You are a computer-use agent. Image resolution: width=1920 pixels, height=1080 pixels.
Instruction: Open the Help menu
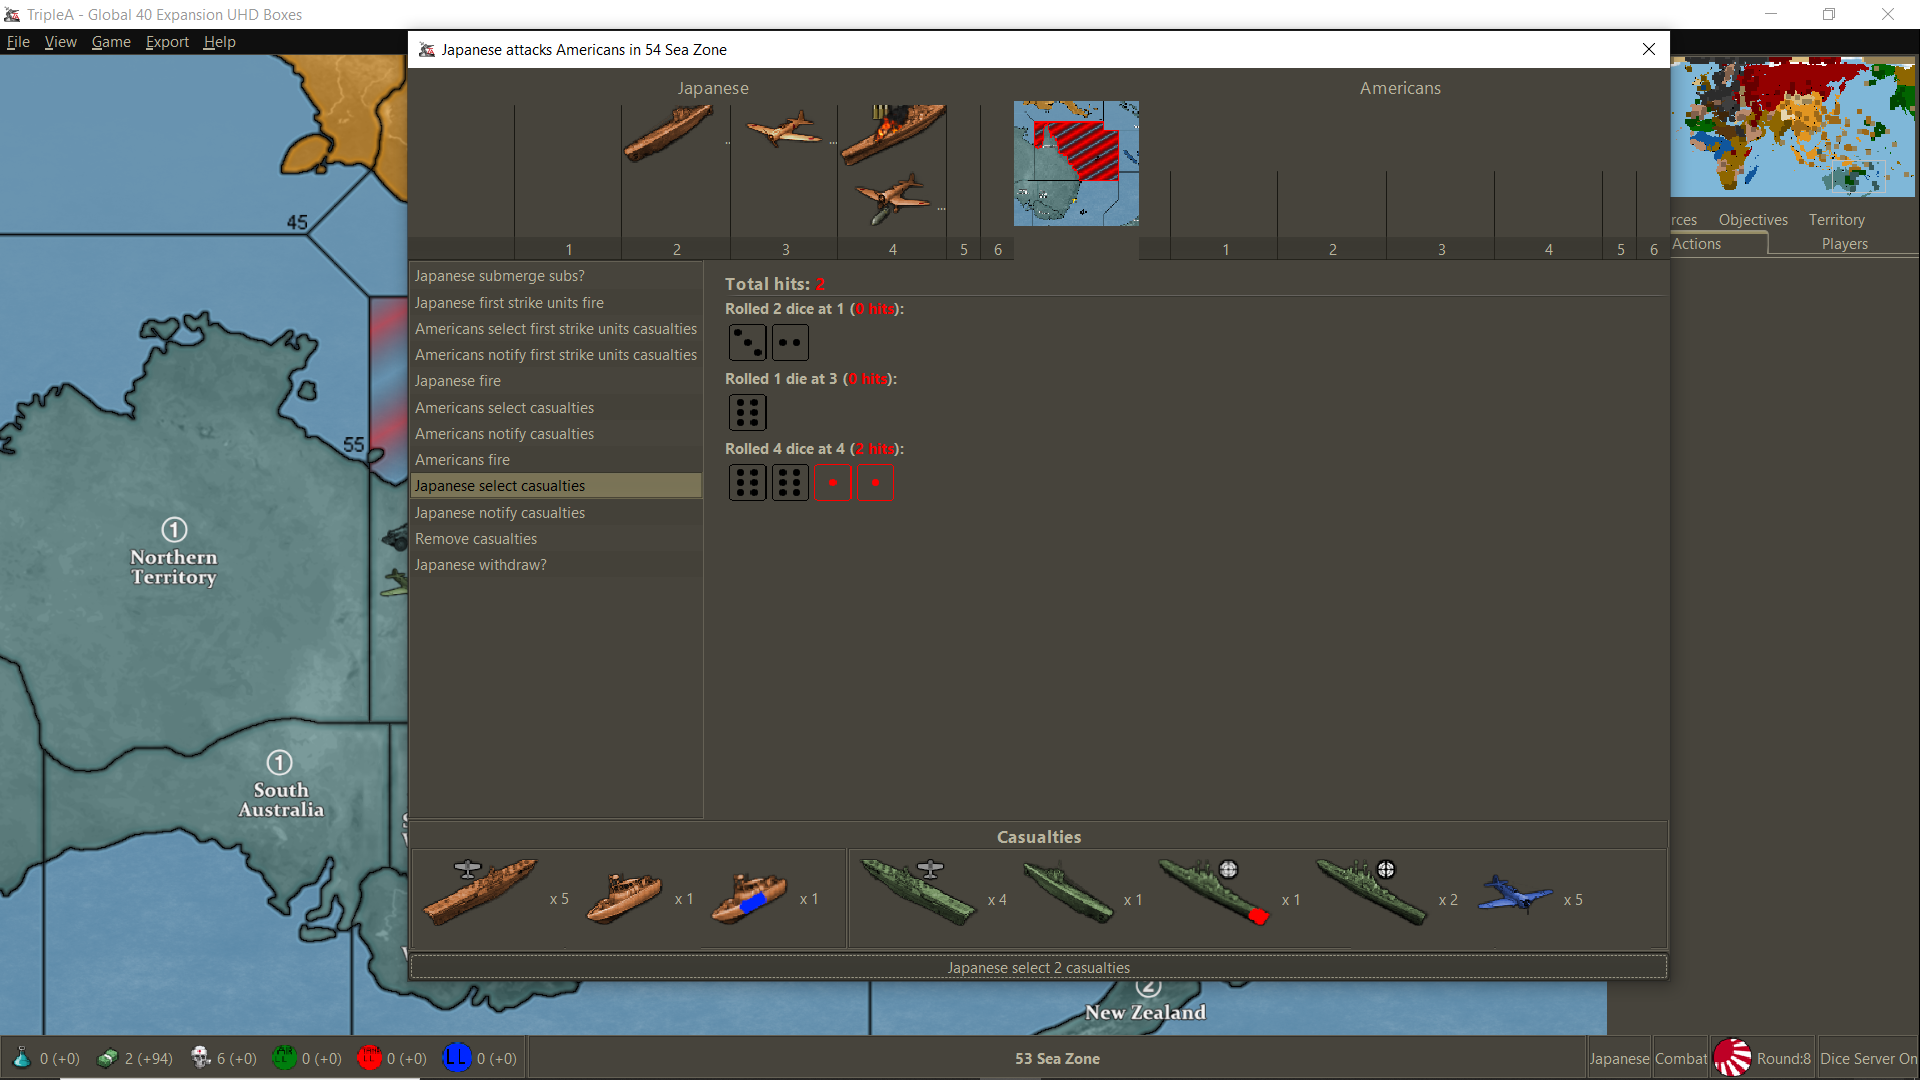pos(219,42)
